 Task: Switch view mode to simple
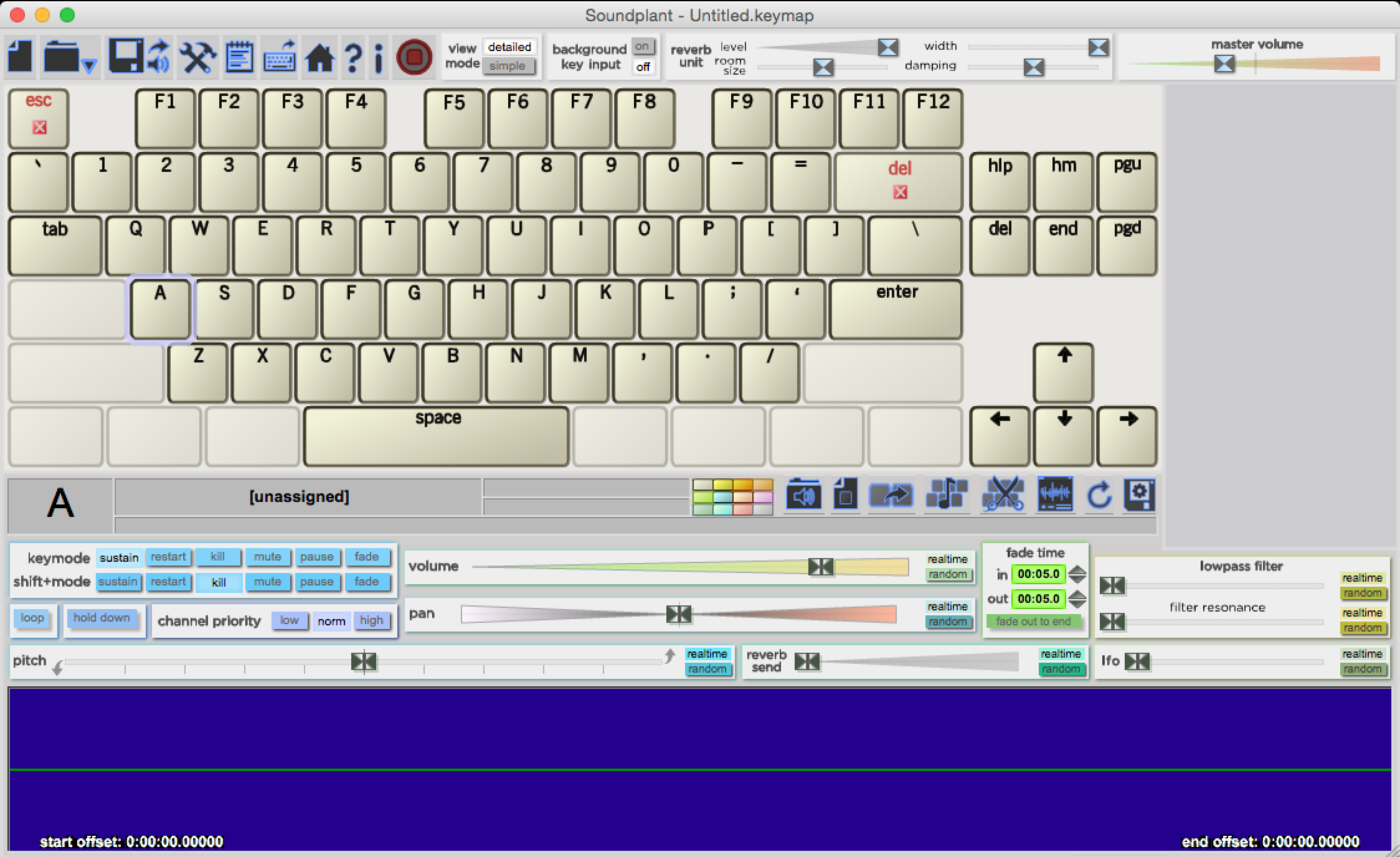509,66
